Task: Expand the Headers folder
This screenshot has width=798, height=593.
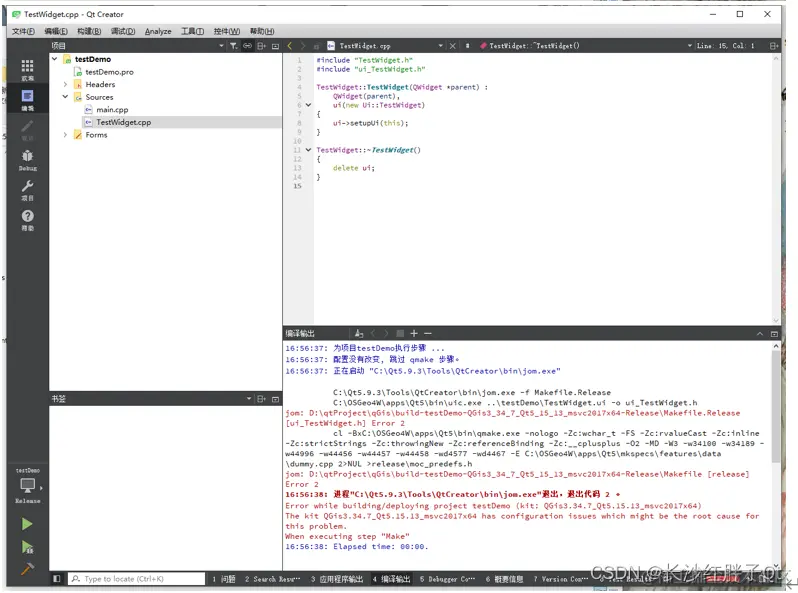Action: pos(65,84)
